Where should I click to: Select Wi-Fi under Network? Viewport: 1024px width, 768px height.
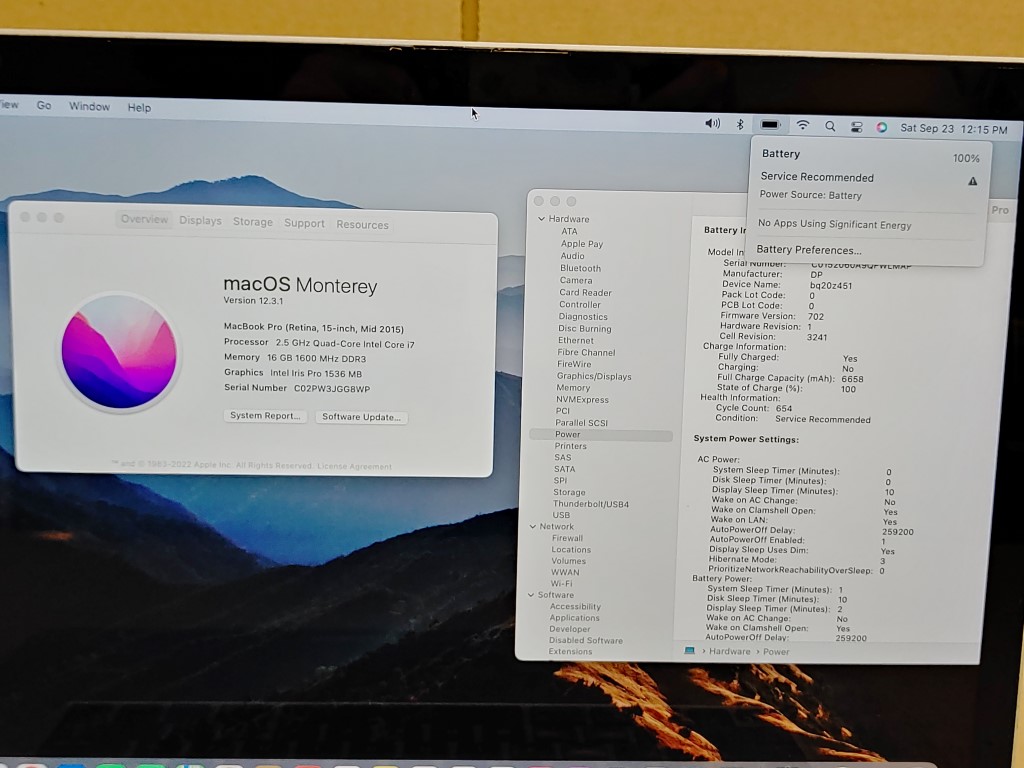tap(561, 584)
